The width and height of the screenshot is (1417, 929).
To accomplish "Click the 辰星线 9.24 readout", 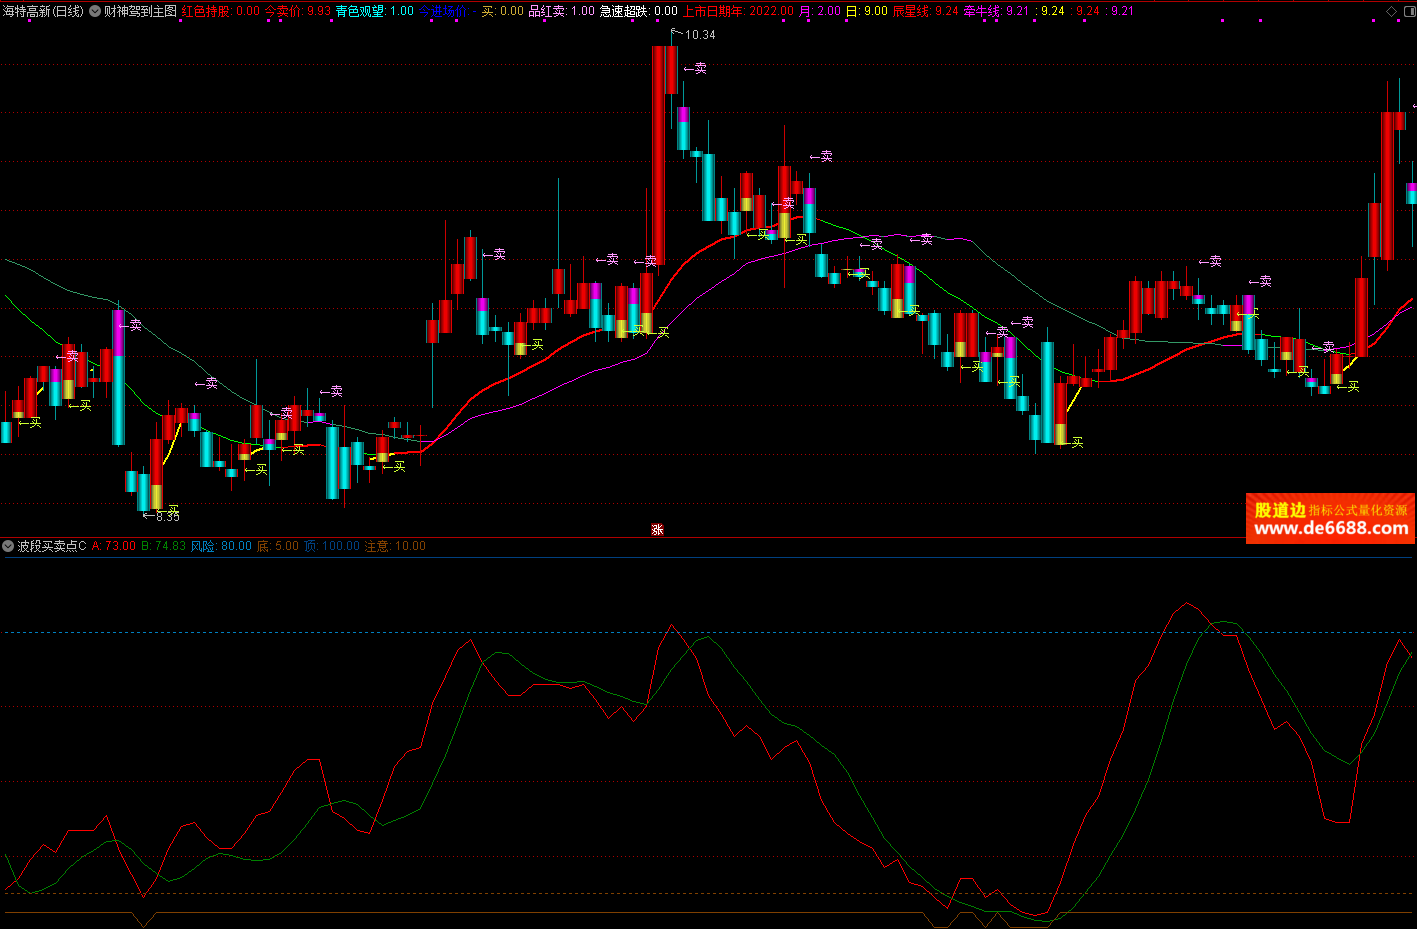I will pos(925,11).
